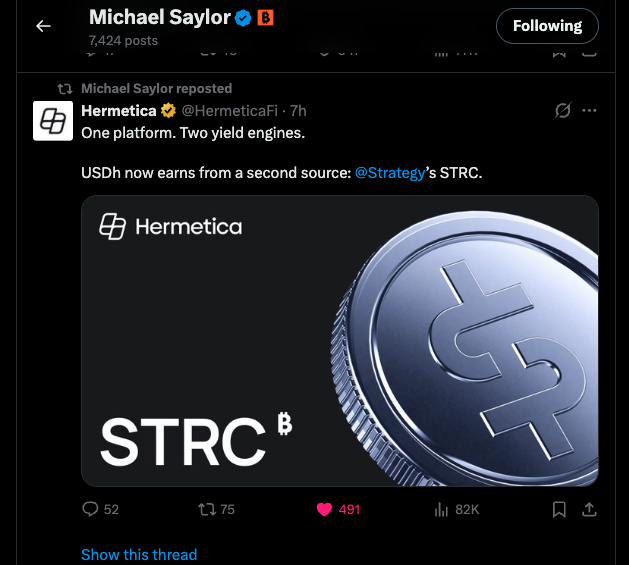Open the @Strategy mention link
The image size is (629, 565).
click(389, 173)
